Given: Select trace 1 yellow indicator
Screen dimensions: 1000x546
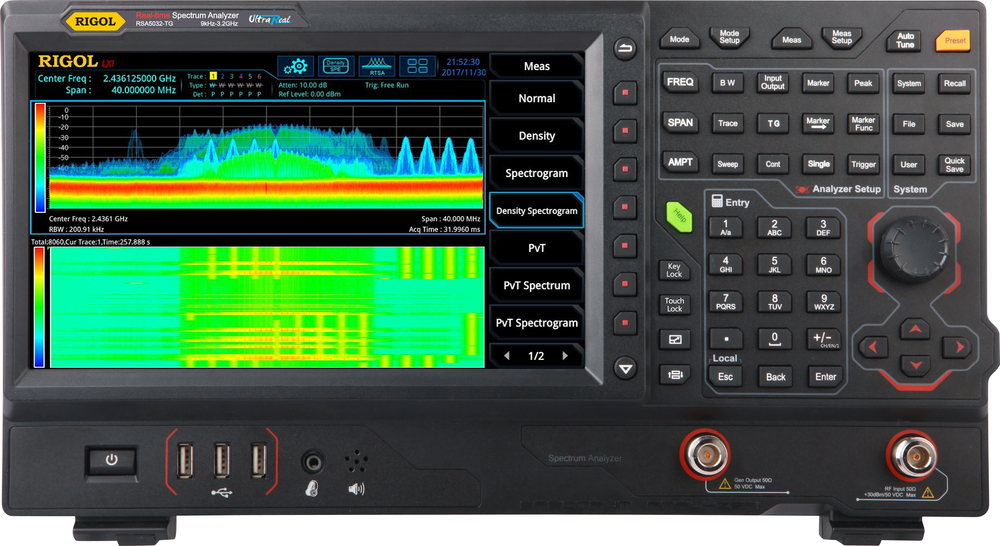Looking at the screenshot, I should click(213, 76).
